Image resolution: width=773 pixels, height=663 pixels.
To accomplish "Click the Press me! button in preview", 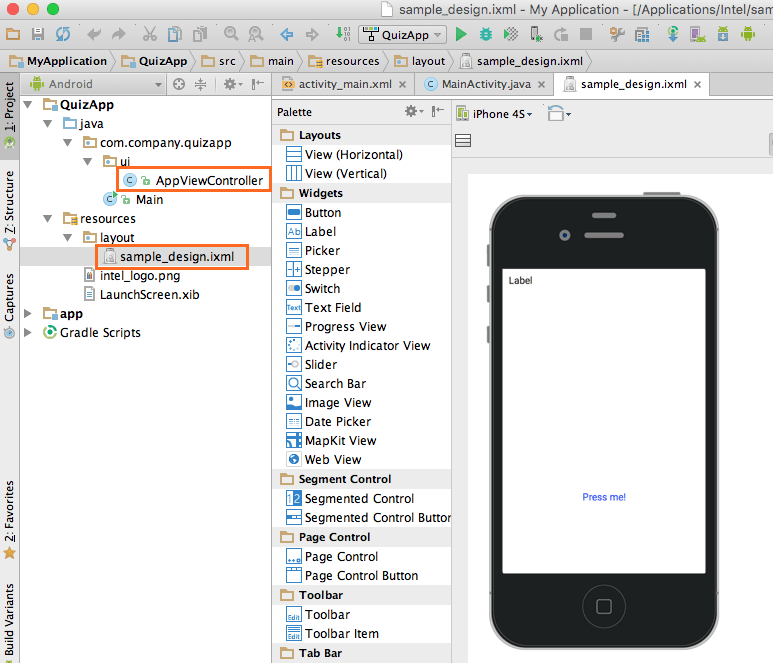I will point(604,497).
